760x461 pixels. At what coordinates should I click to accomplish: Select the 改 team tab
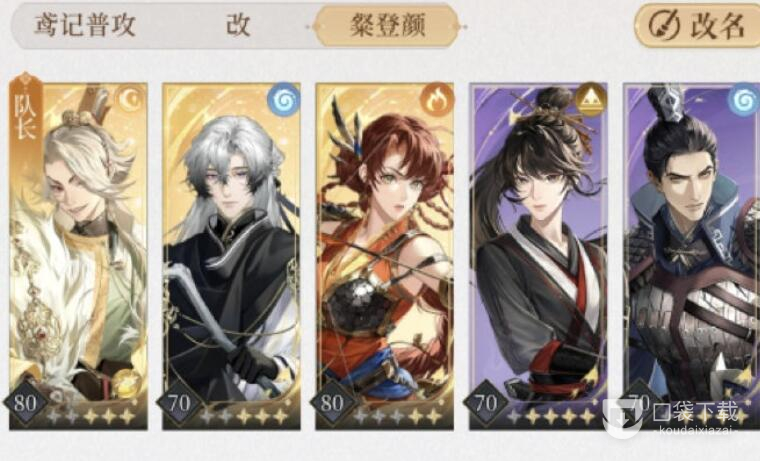[x=238, y=25]
